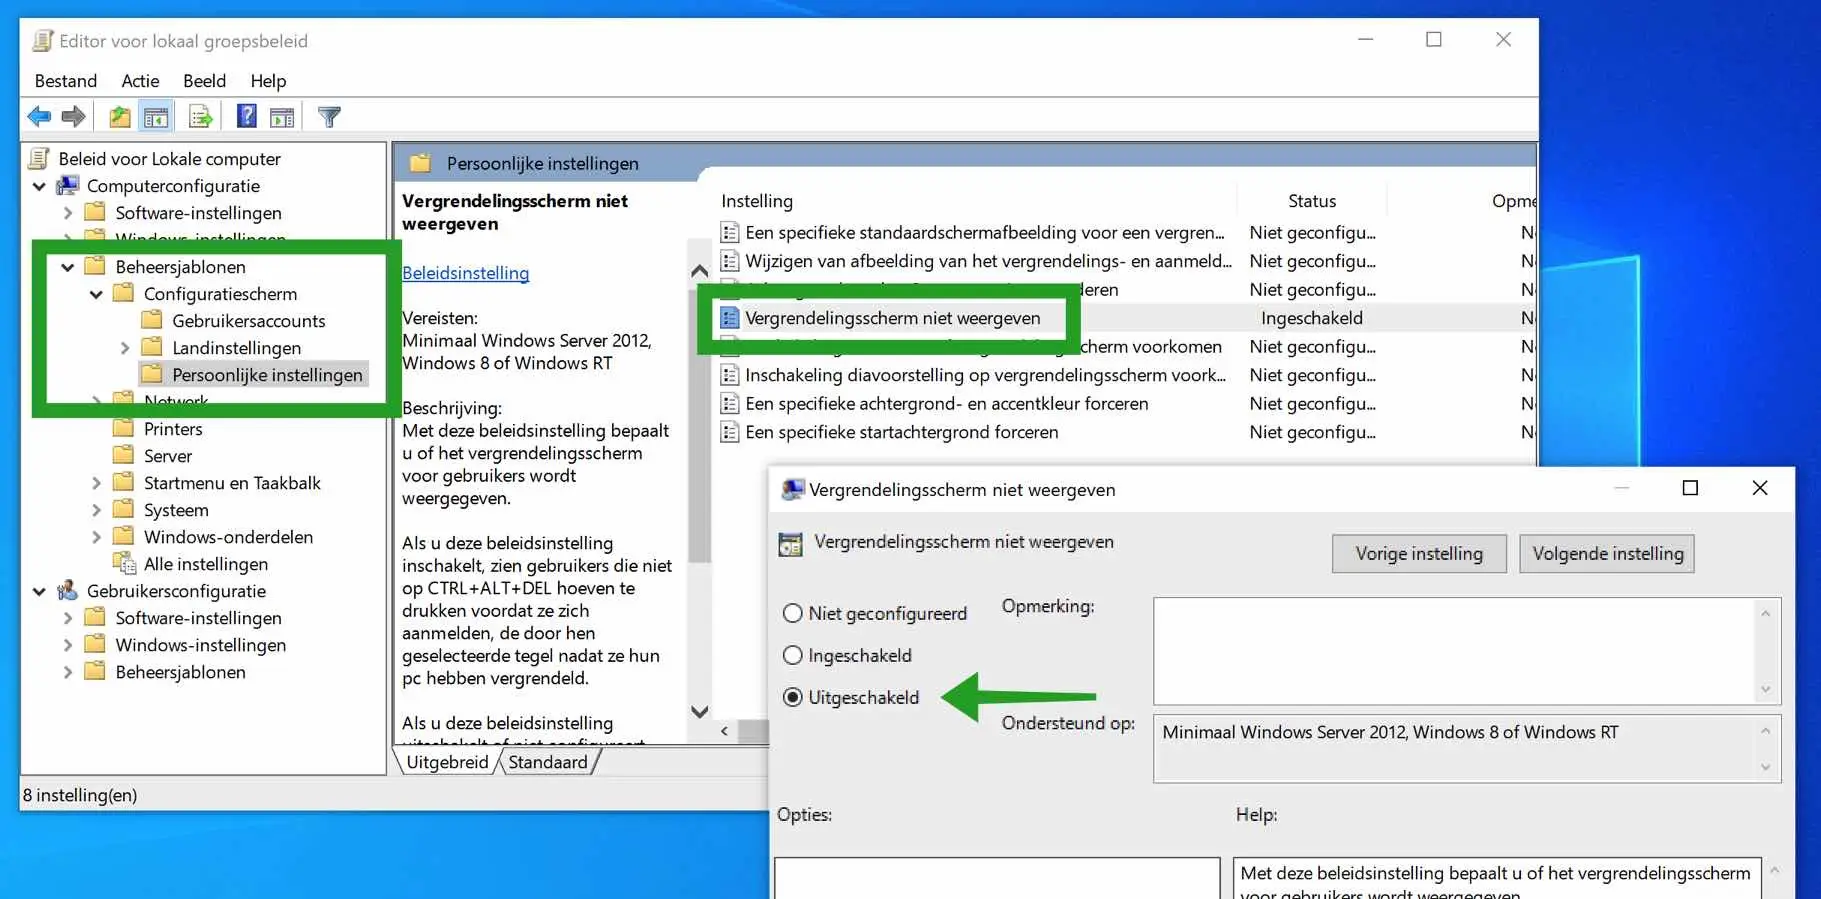Click the dialog's policy setting icon

tap(791, 544)
